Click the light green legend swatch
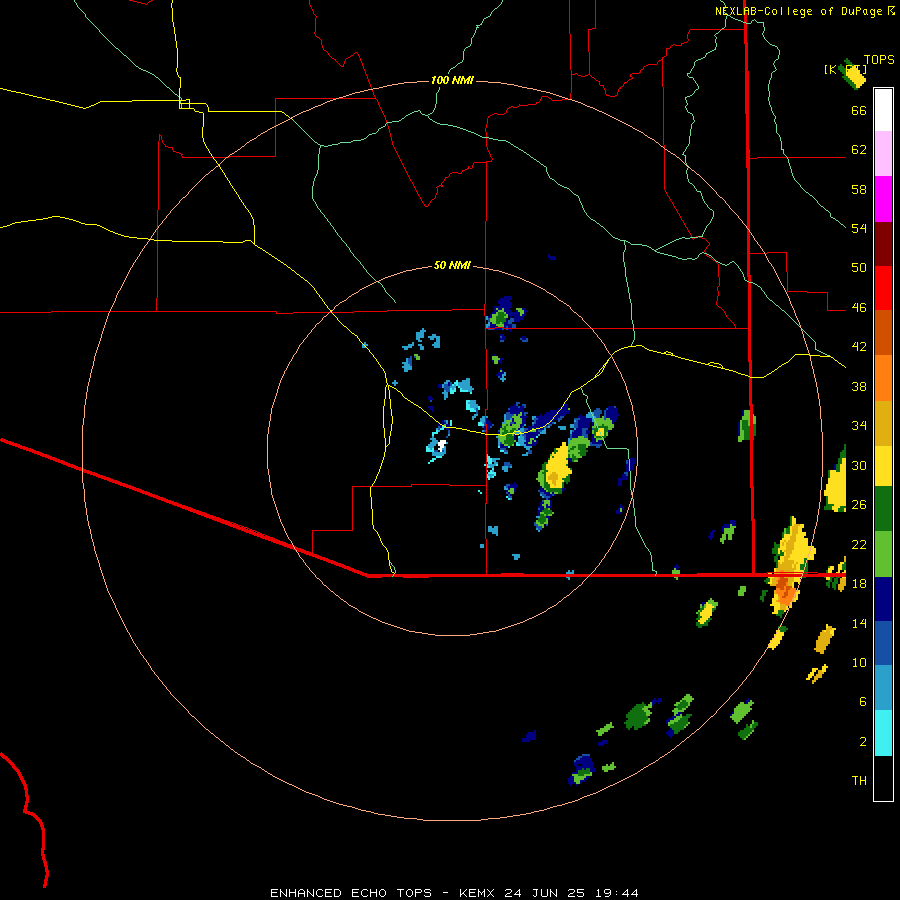This screenshot has width=900, height=900. pos(883,553)
